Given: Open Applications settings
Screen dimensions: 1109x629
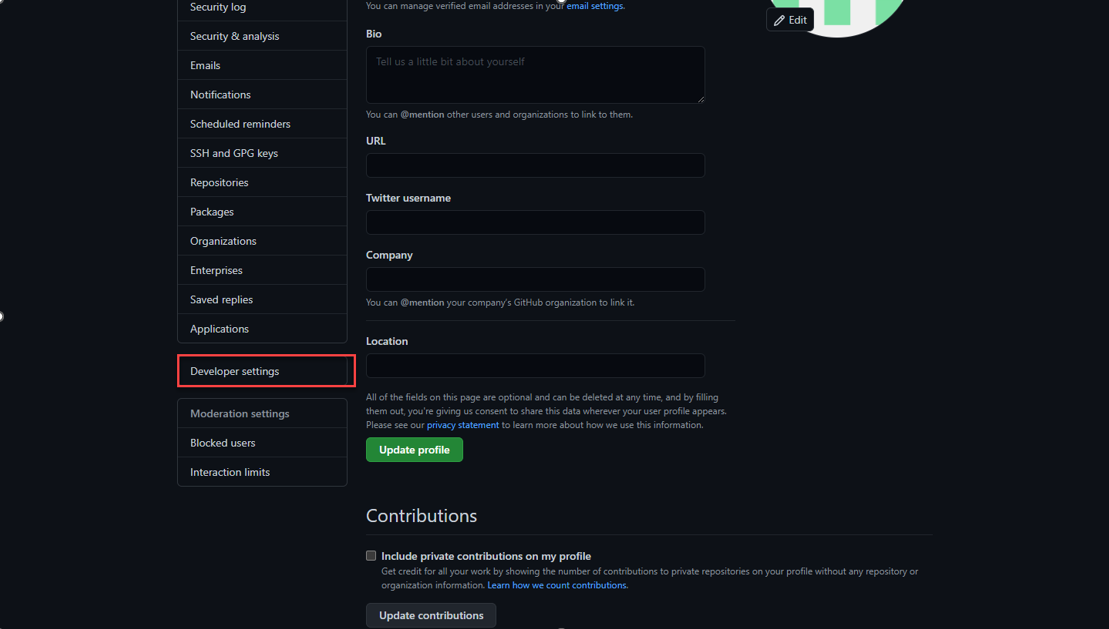Looking at the screenshot, I should click(262, 329).
